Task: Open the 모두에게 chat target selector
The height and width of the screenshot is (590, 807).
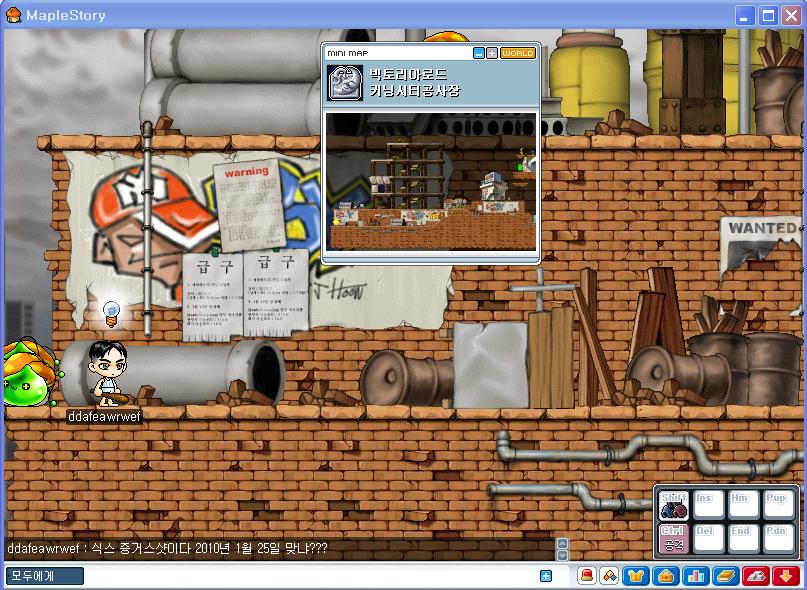Action: [x=44, y=576]
